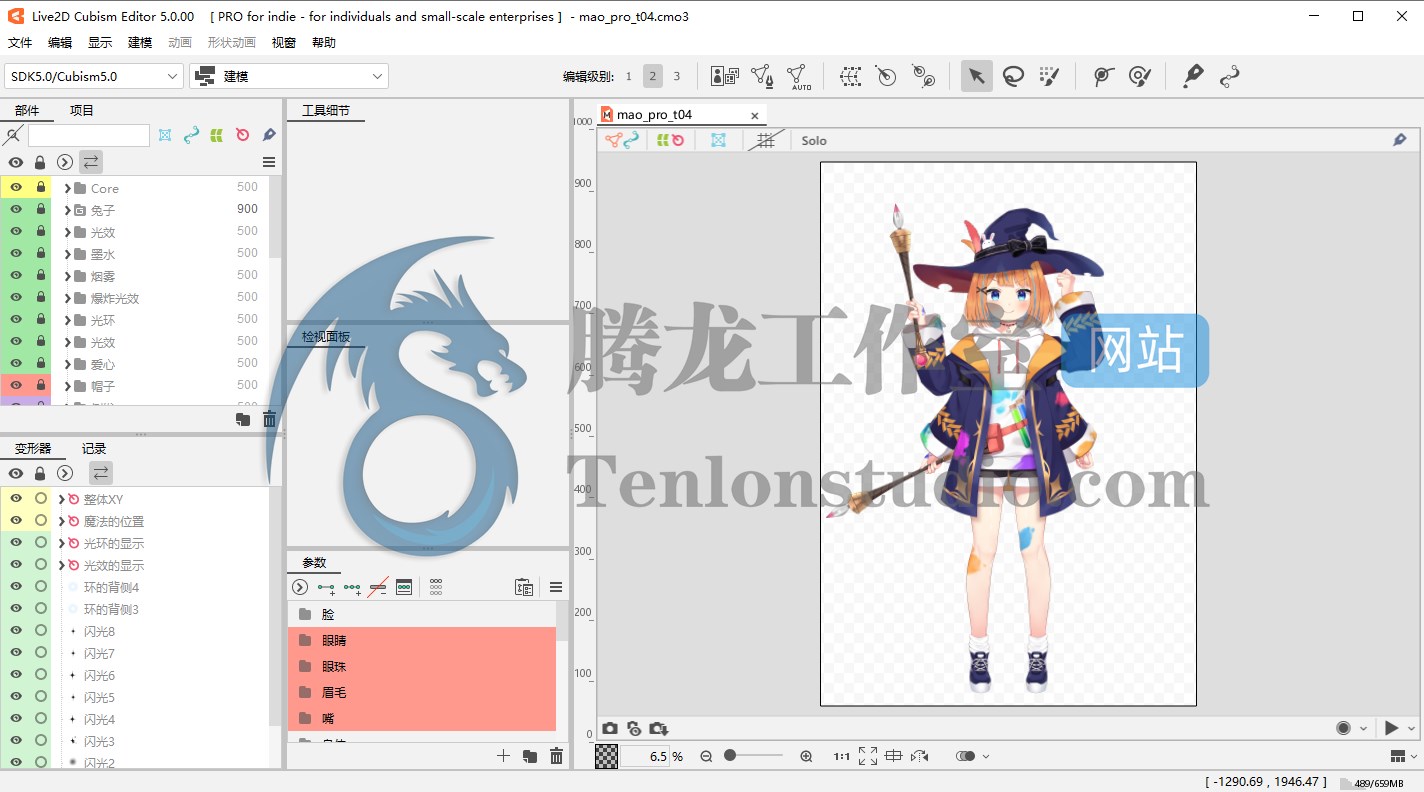Screen dimensions: 1424x792
Task: Set edit level to 3
Action: point(677,76)
